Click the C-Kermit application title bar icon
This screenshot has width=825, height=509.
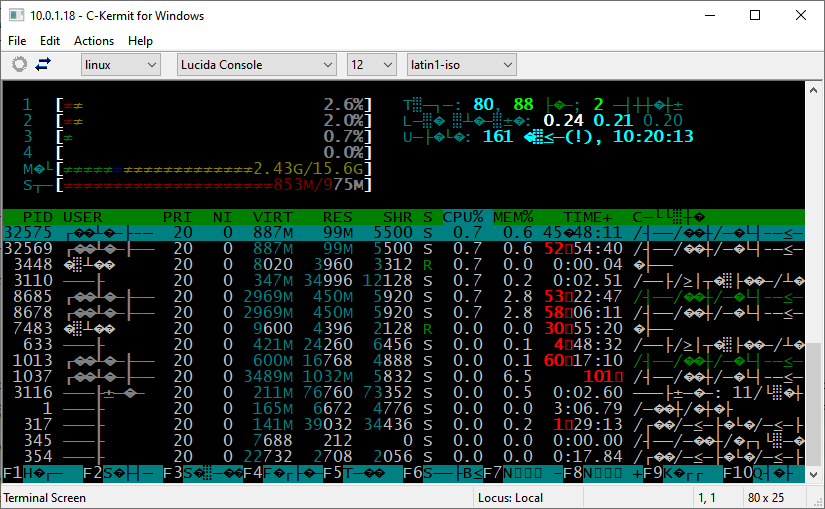tap(16, 15)
